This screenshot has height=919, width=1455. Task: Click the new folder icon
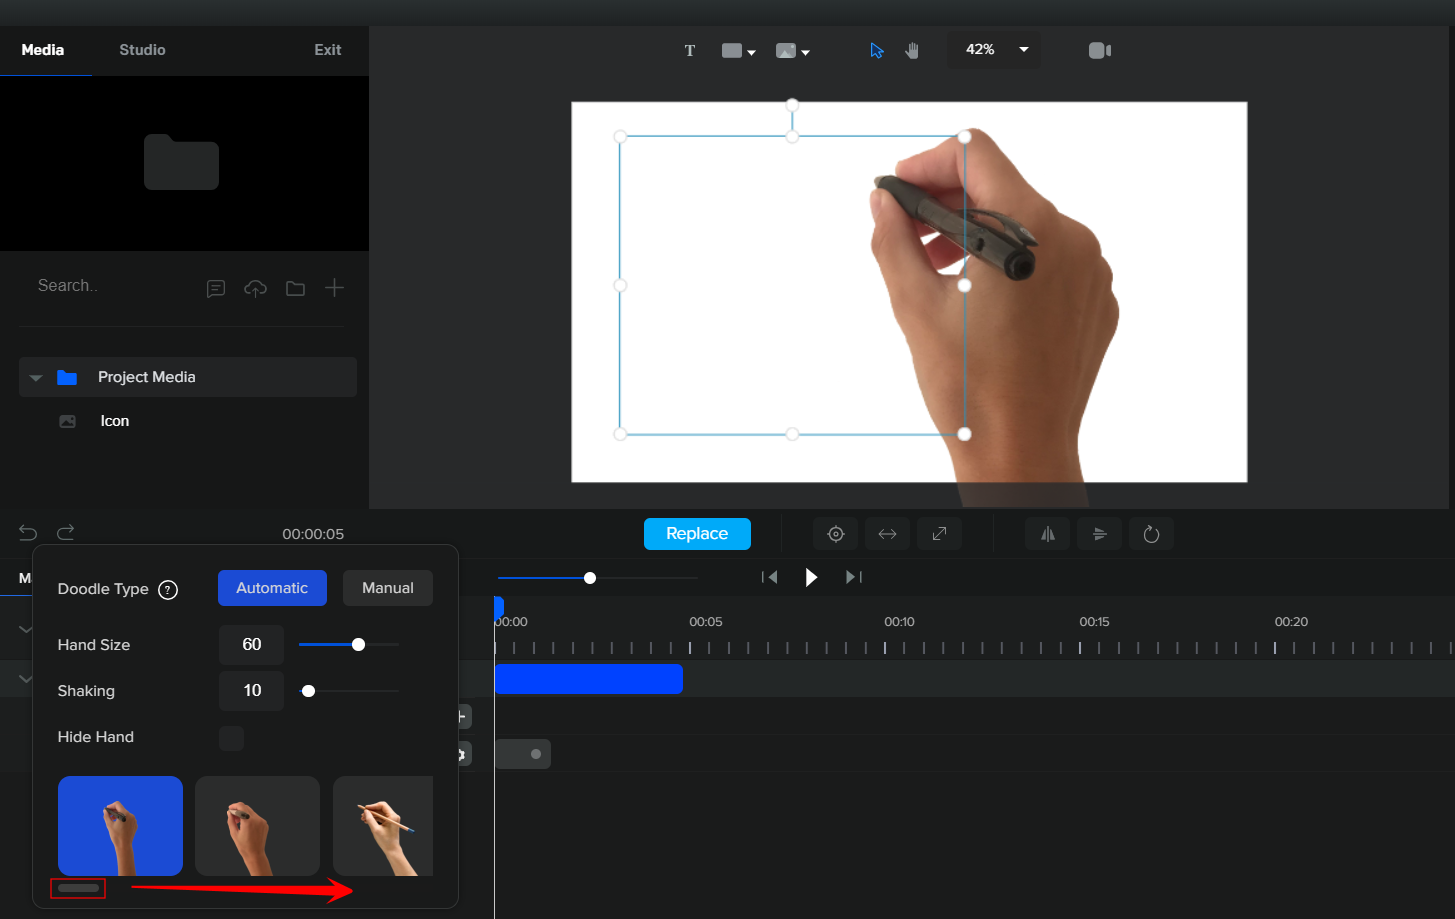[x=295, y=289]
